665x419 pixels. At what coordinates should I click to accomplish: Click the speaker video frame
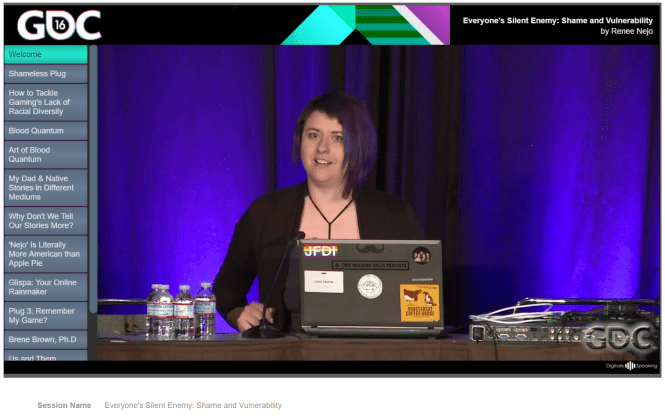click(x=379, y=203)
